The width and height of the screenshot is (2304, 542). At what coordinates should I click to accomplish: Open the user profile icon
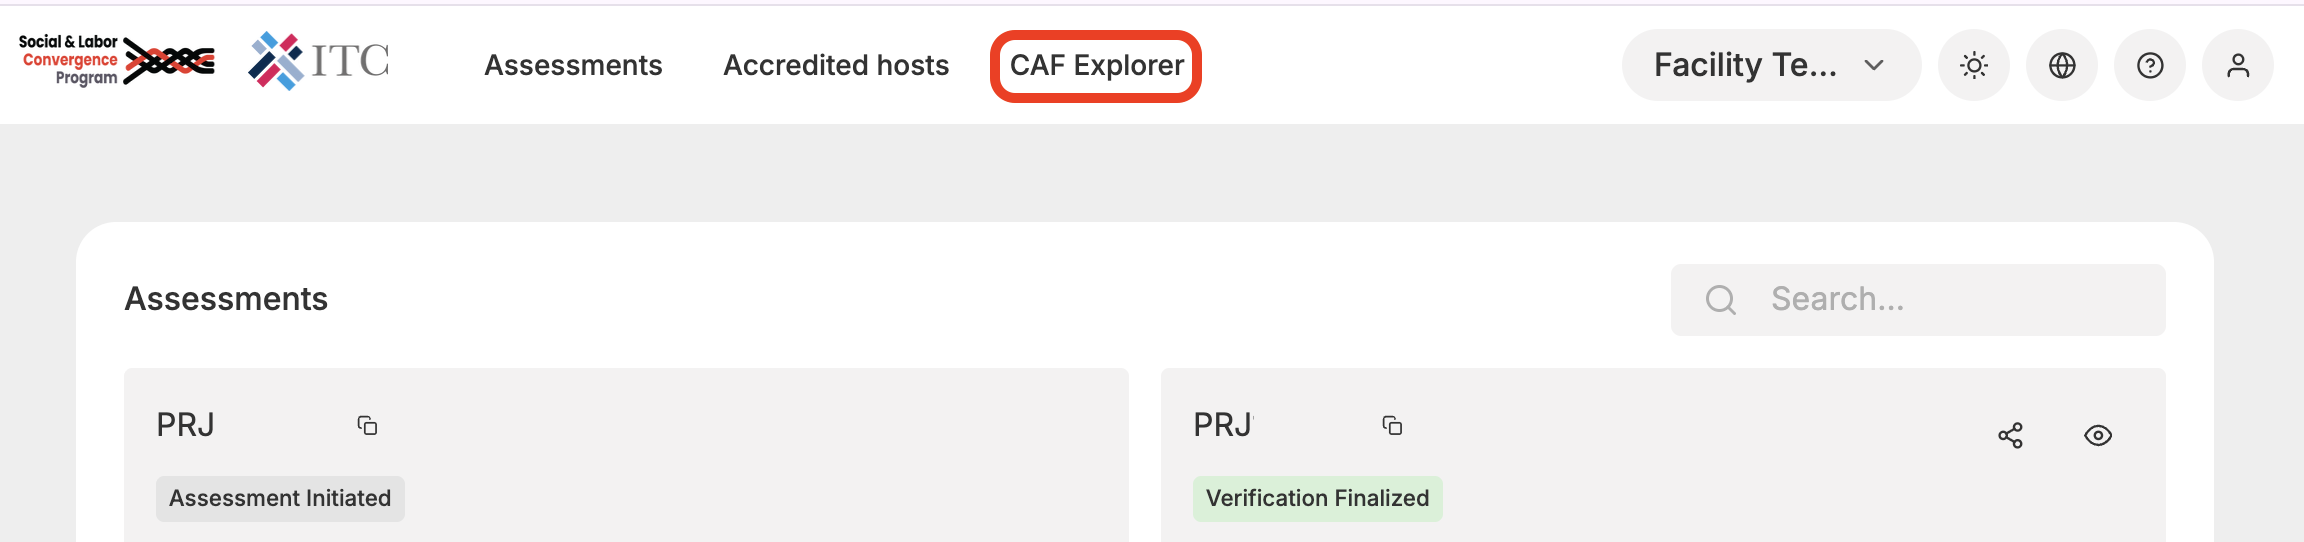2237,66
